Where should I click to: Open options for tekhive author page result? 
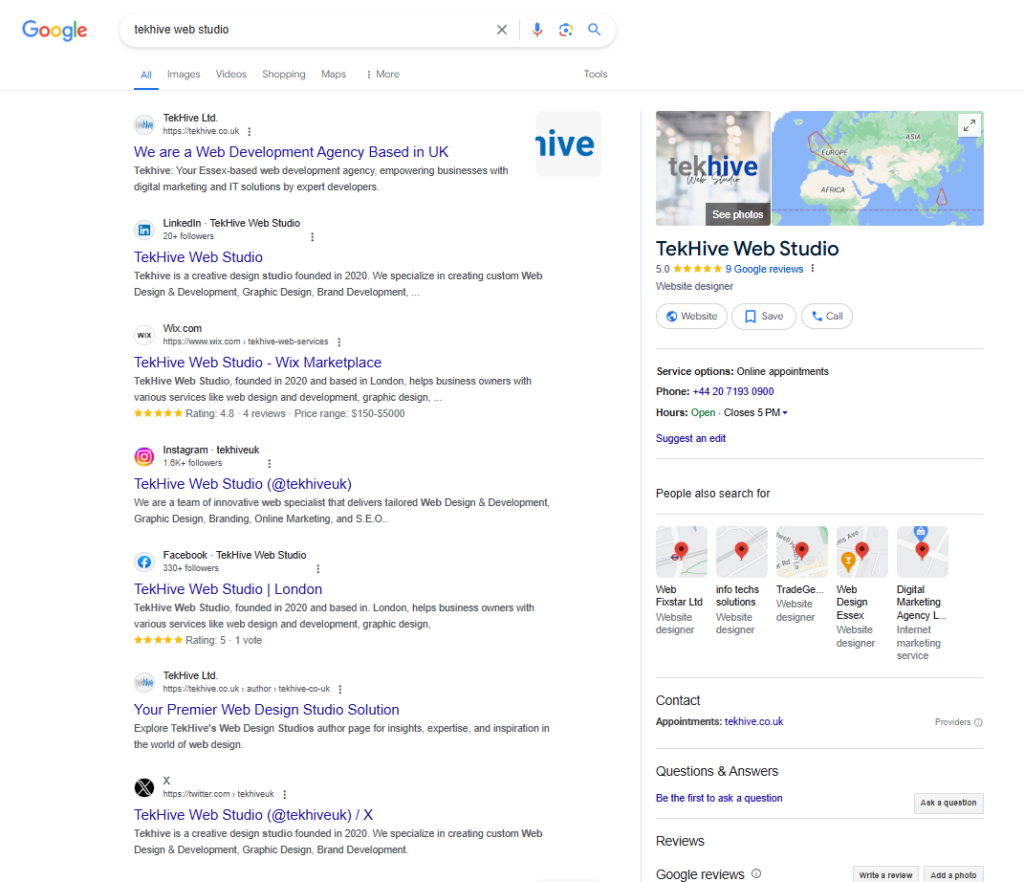click(340, 689)
